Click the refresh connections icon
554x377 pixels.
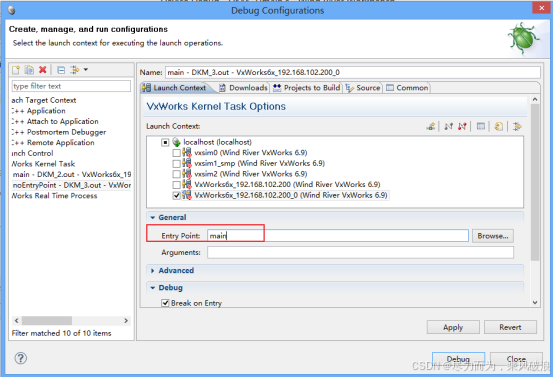click(x=499, y=126)
